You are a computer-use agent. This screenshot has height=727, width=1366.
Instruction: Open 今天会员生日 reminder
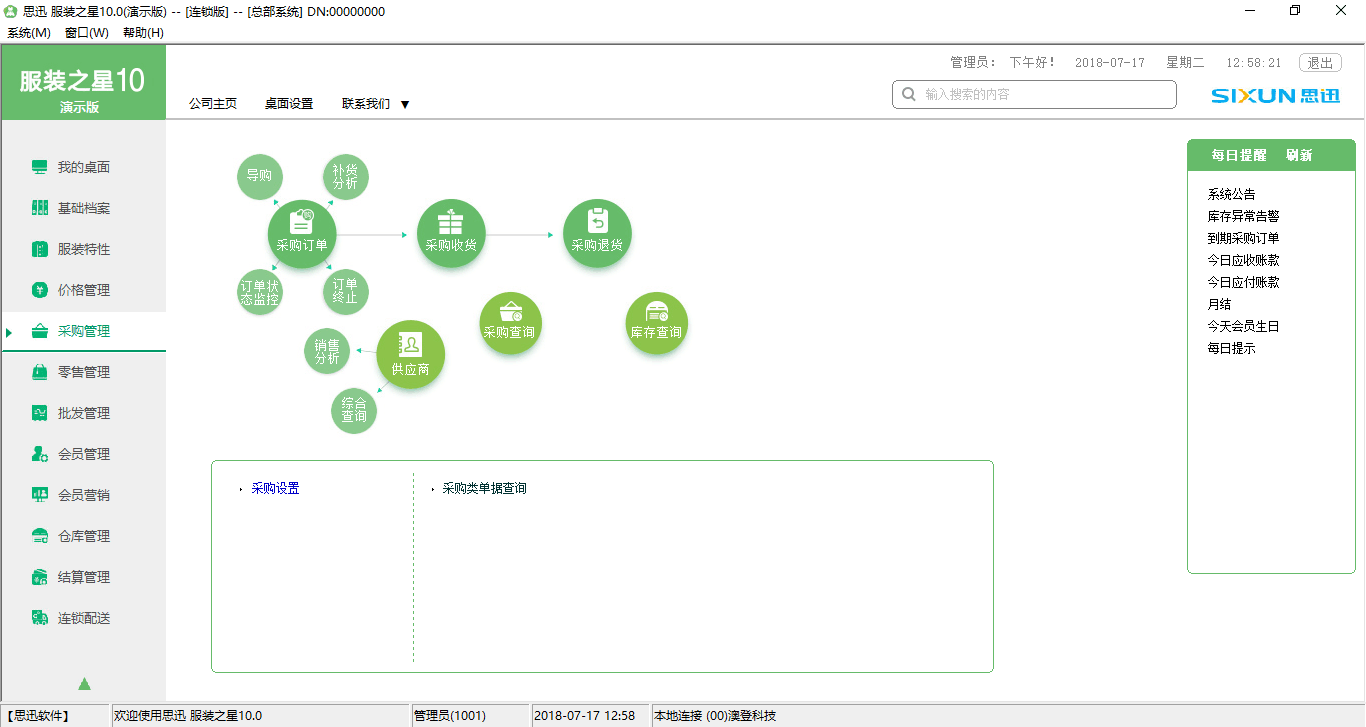tap(1243, 326)
